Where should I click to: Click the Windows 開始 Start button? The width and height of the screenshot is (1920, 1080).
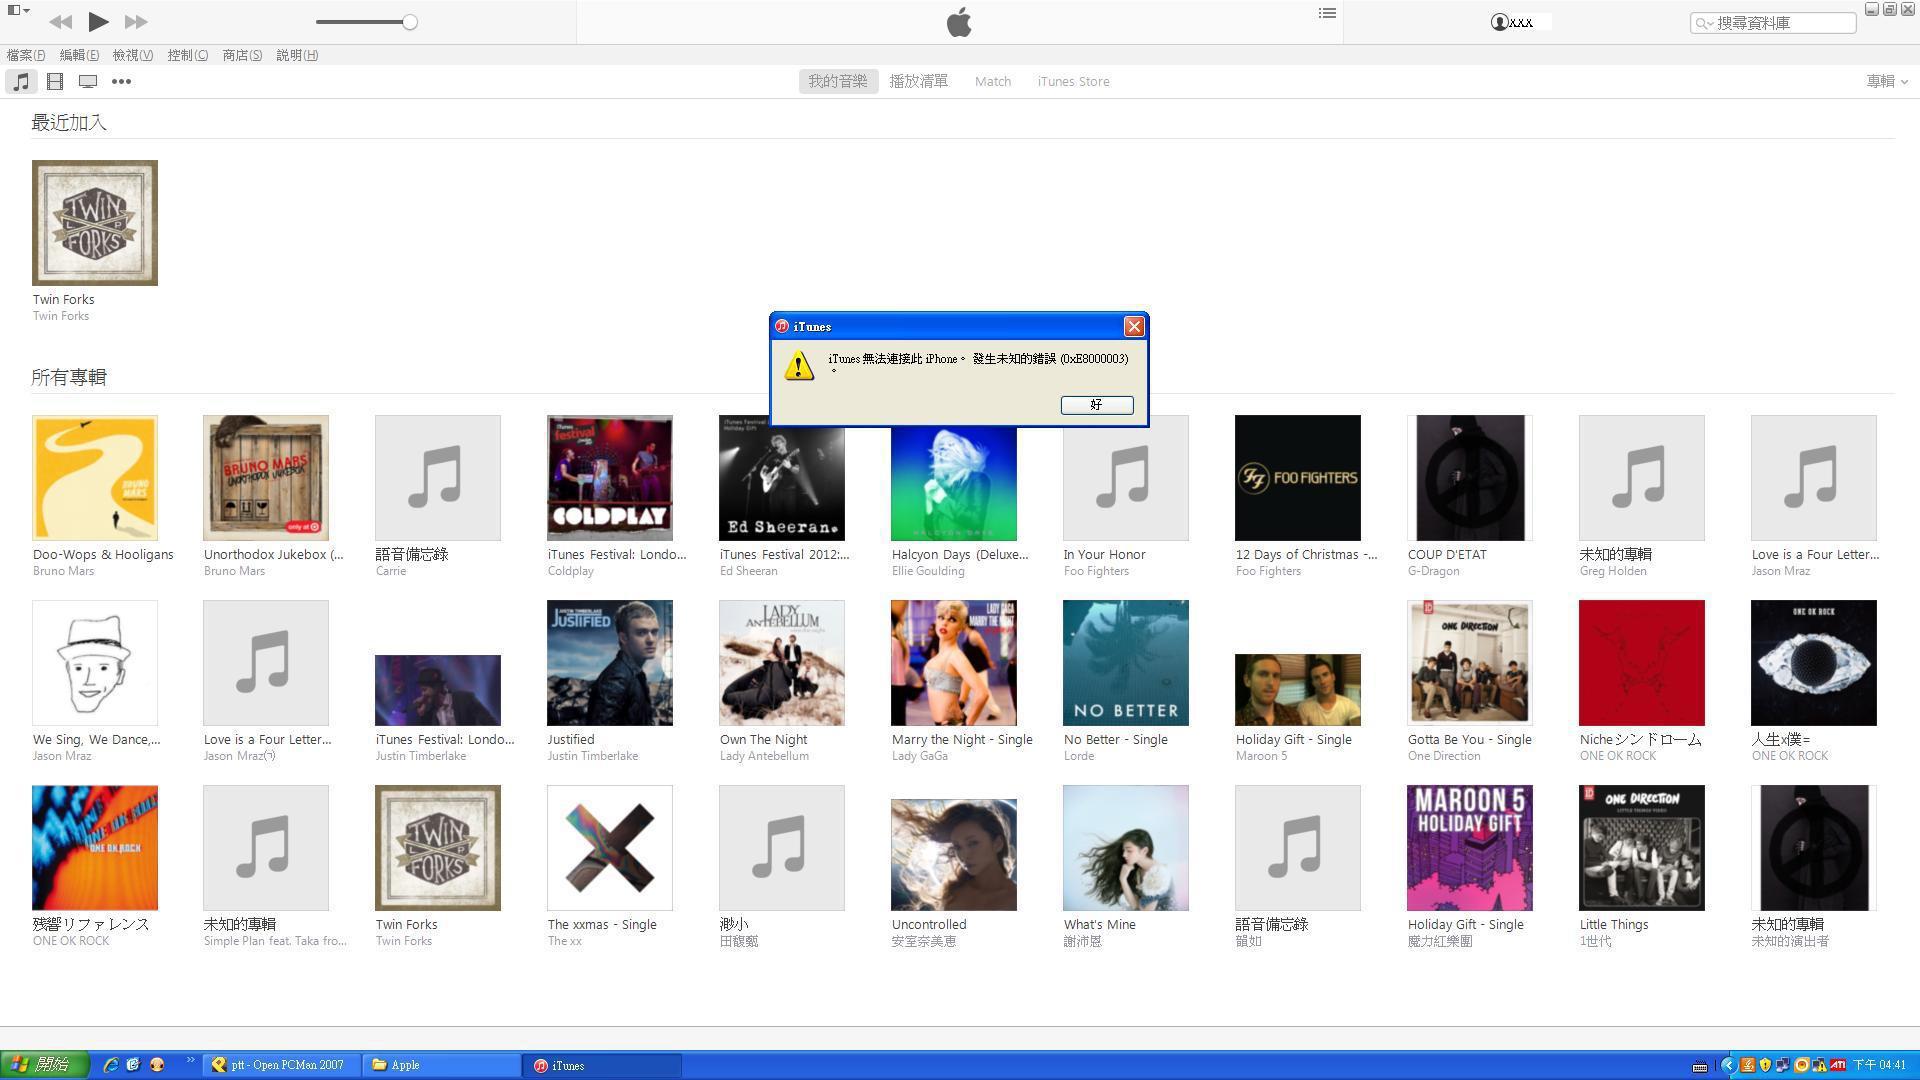point(44,1065)
